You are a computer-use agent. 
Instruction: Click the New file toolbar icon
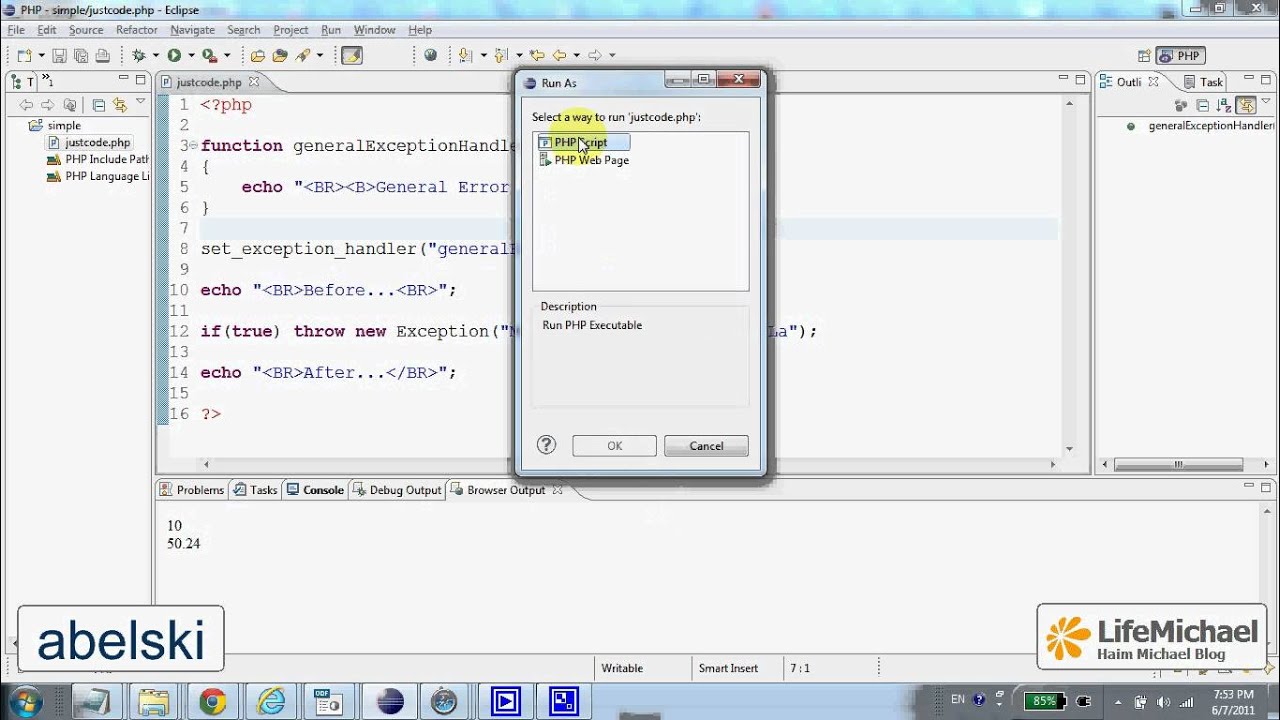(24, 56)
